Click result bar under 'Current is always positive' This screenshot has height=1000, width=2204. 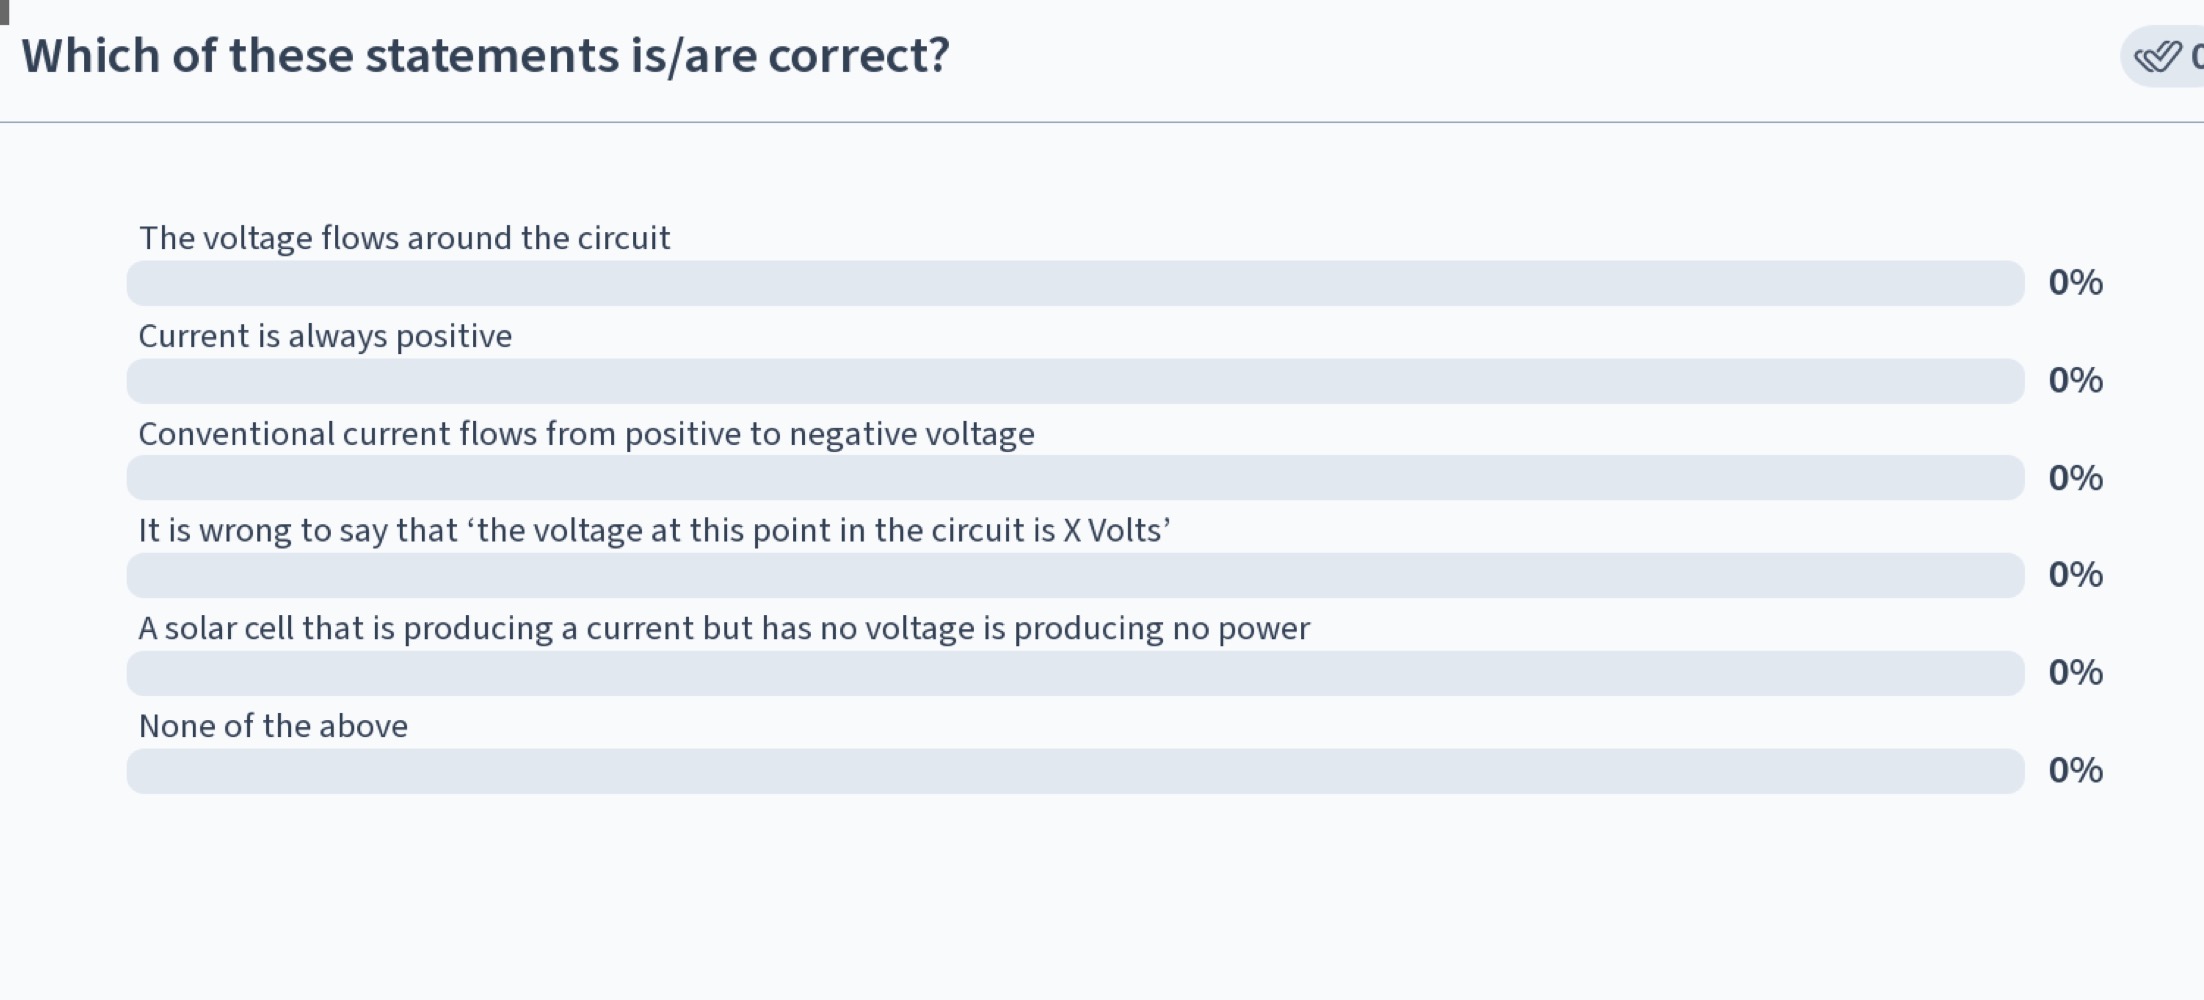click(x=1075, y=381)
